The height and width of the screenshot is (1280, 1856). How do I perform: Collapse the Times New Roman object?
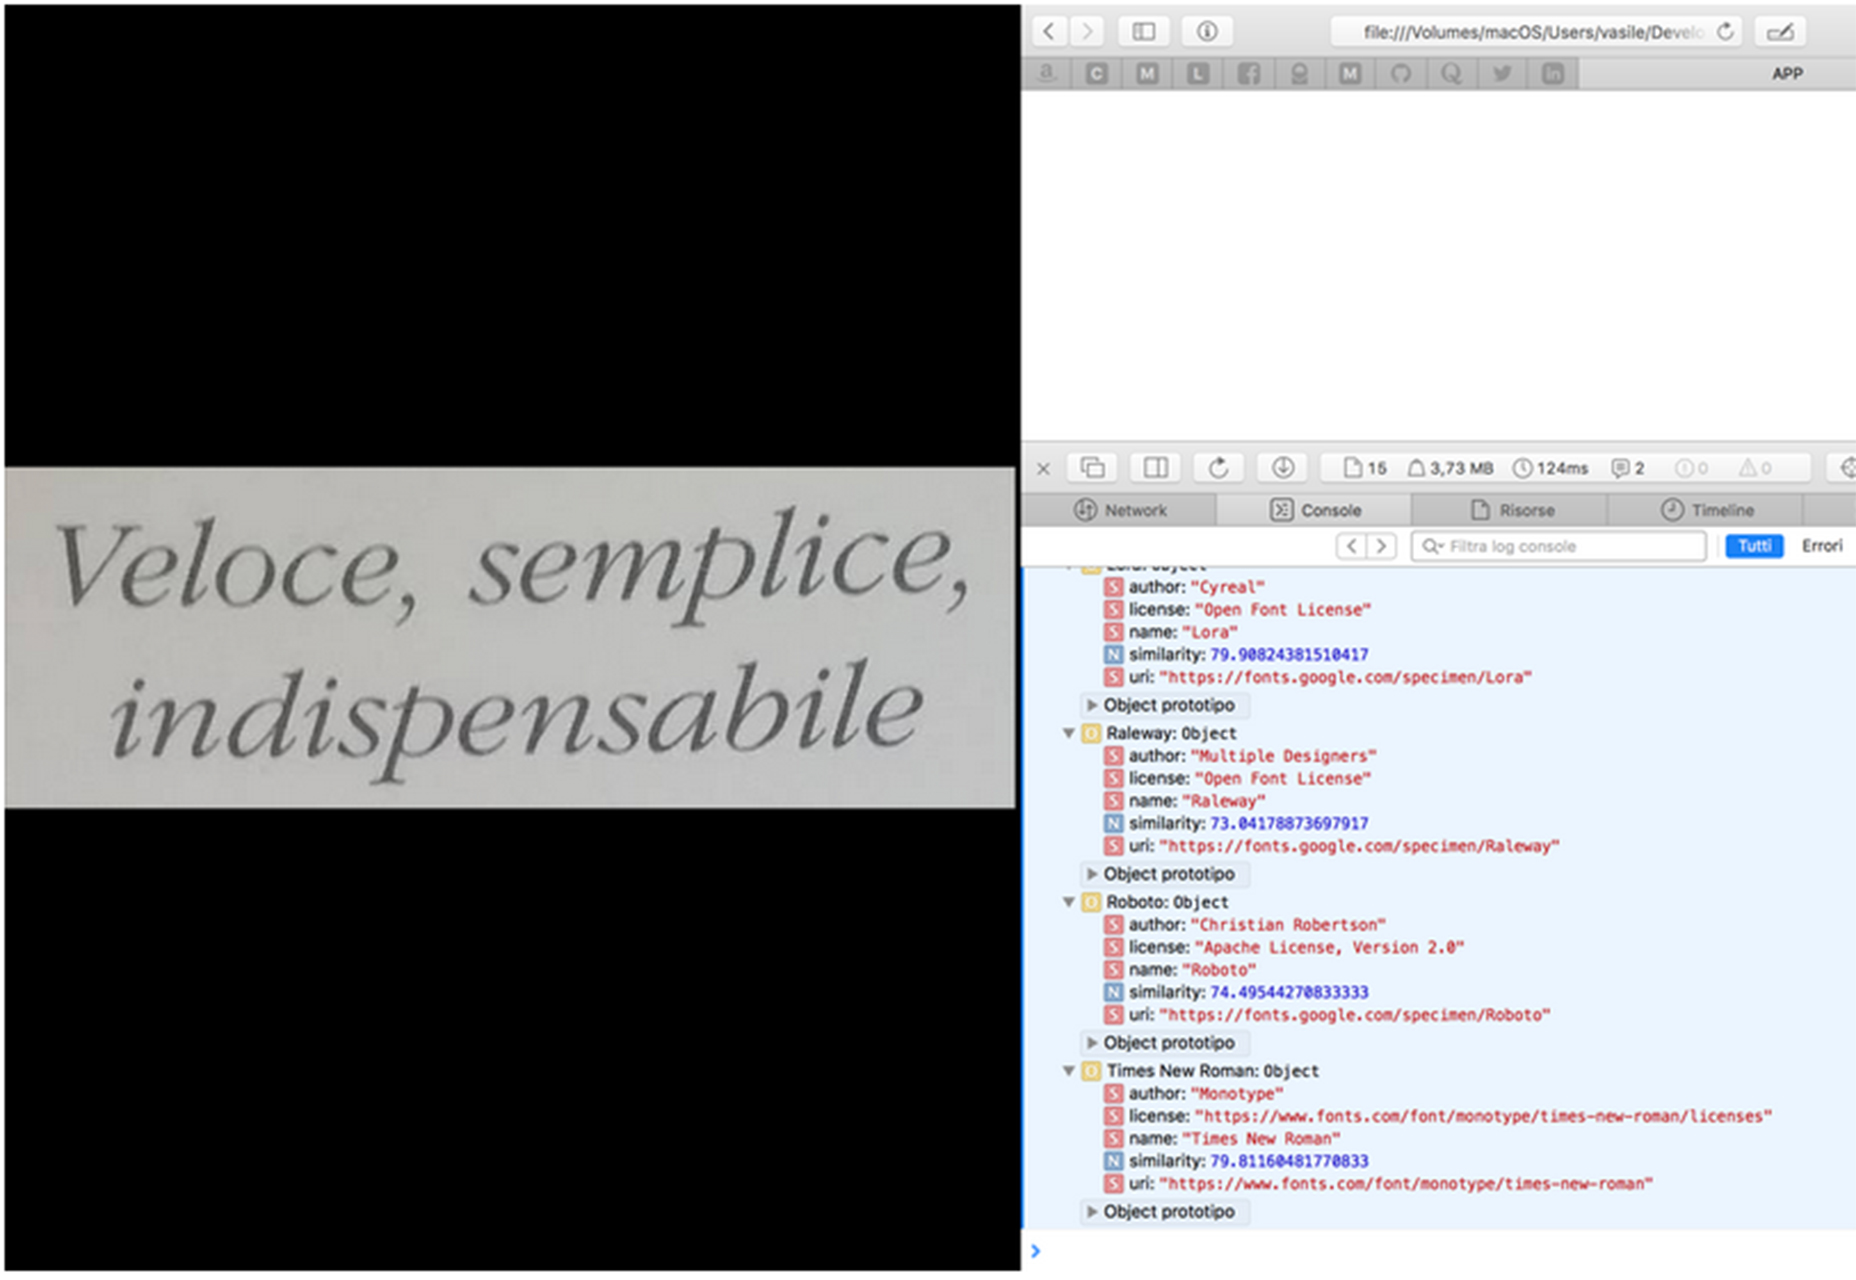1068,1071
